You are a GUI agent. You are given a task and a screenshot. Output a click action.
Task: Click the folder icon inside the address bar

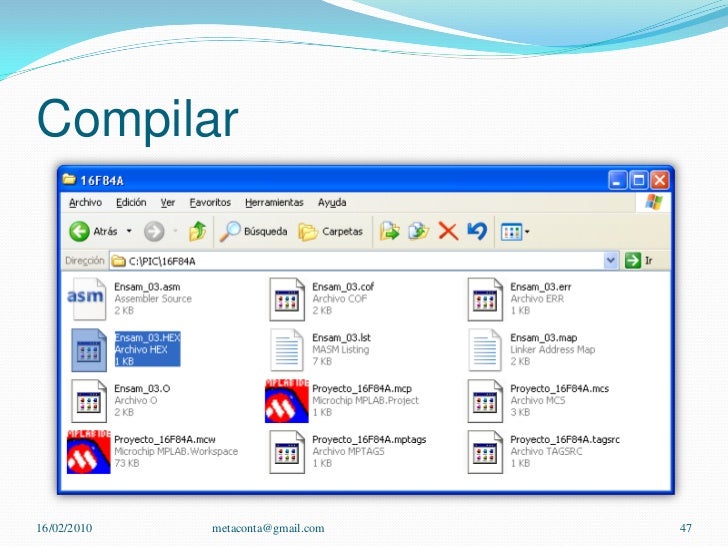click(119, 261)
